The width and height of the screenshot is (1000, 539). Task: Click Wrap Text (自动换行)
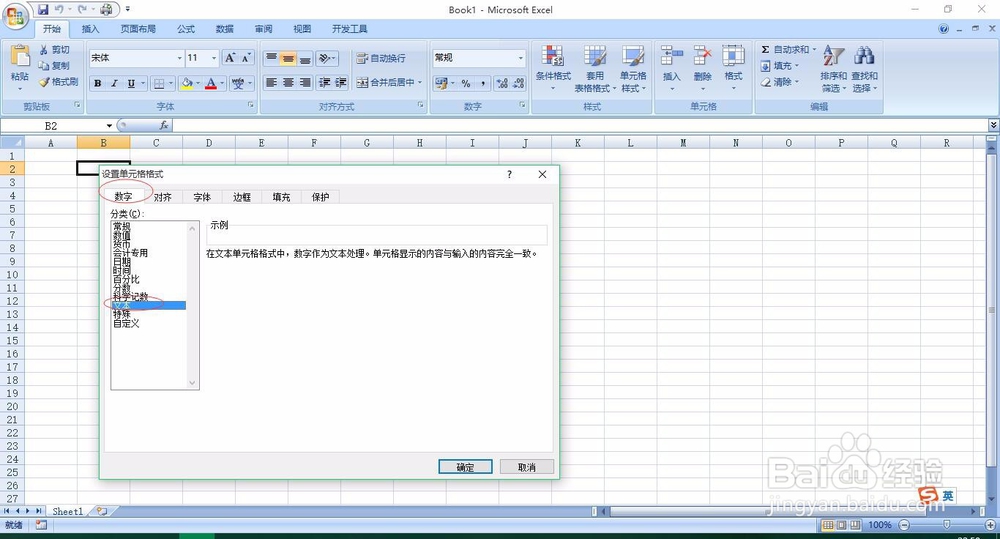pyautogui.click(x=381, y=58)
